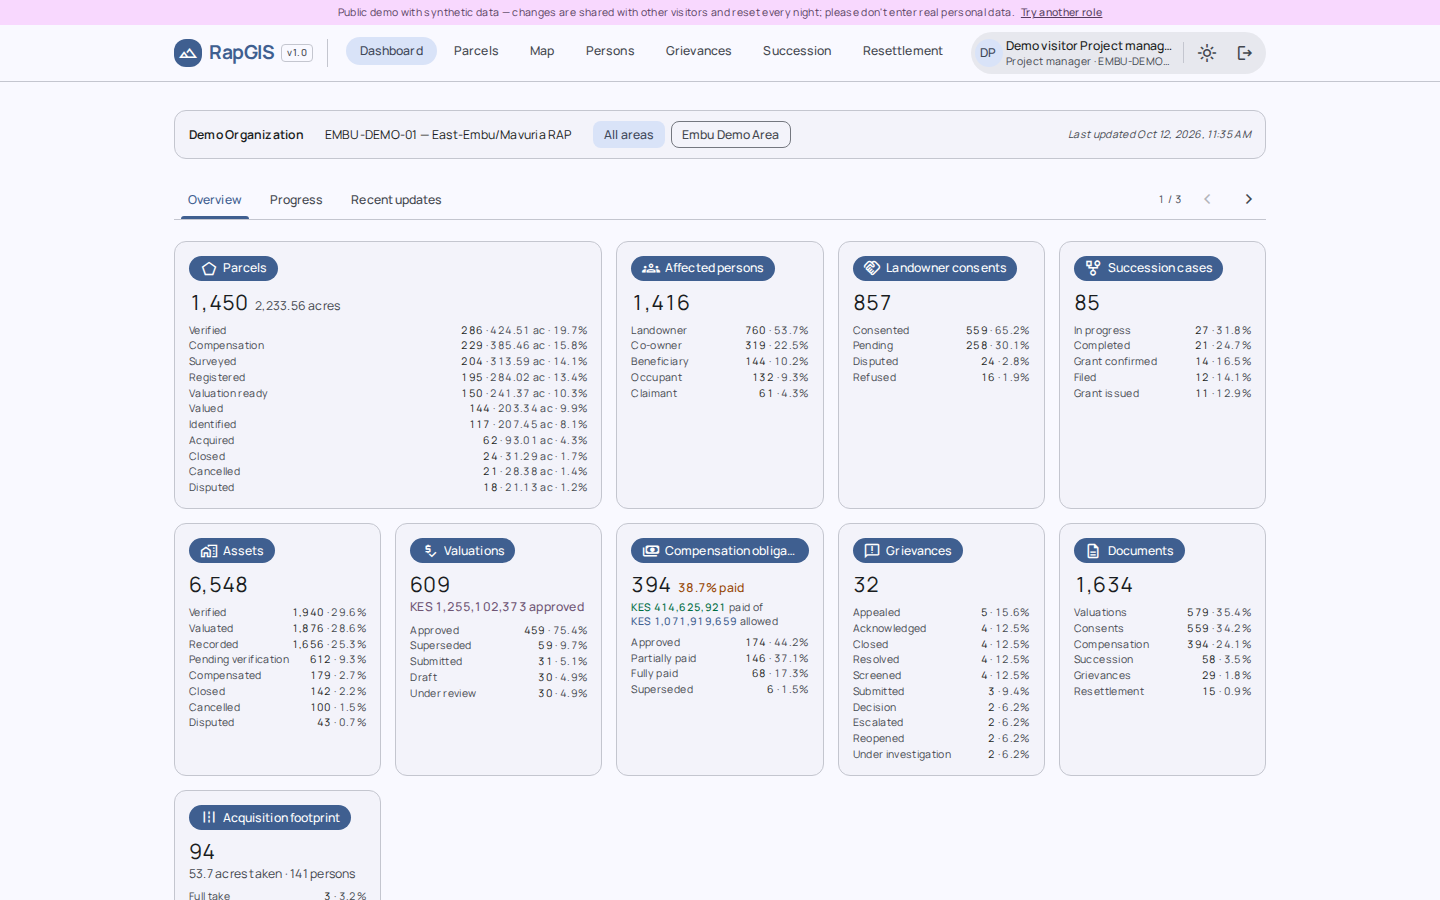Screen dimensions: 1440x900
Task: Open the Resettlement nav item
Action: pos(903,51)
